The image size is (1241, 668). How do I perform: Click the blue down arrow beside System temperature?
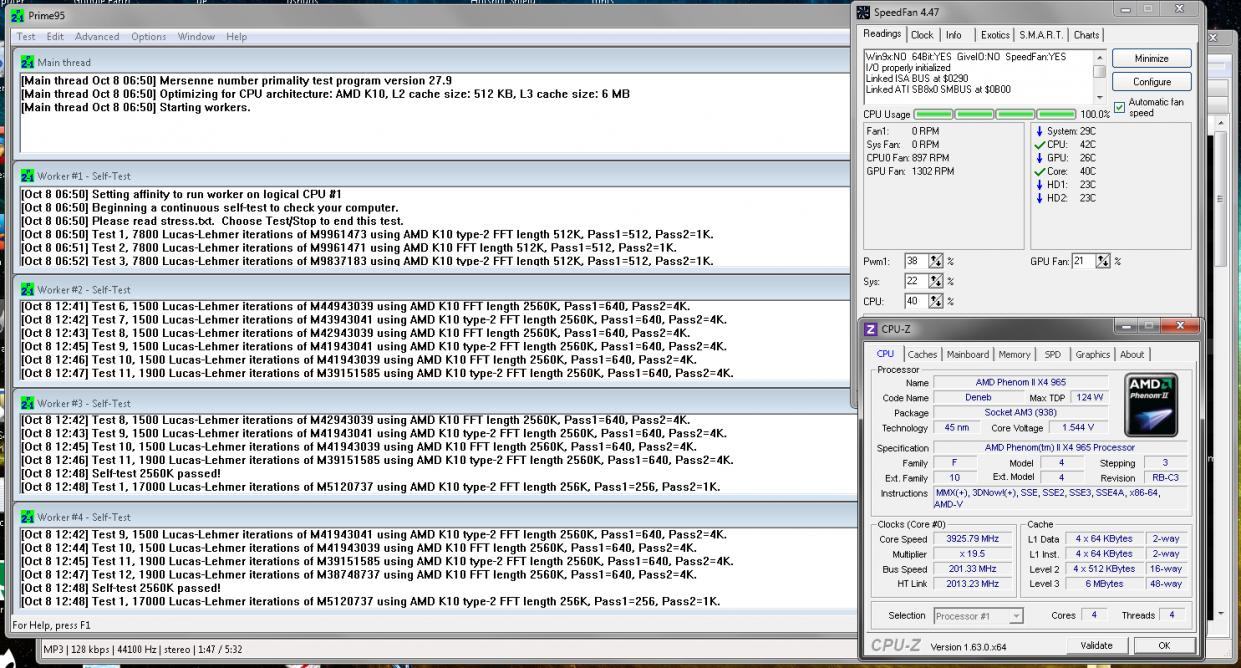[x=1040, y=131]
